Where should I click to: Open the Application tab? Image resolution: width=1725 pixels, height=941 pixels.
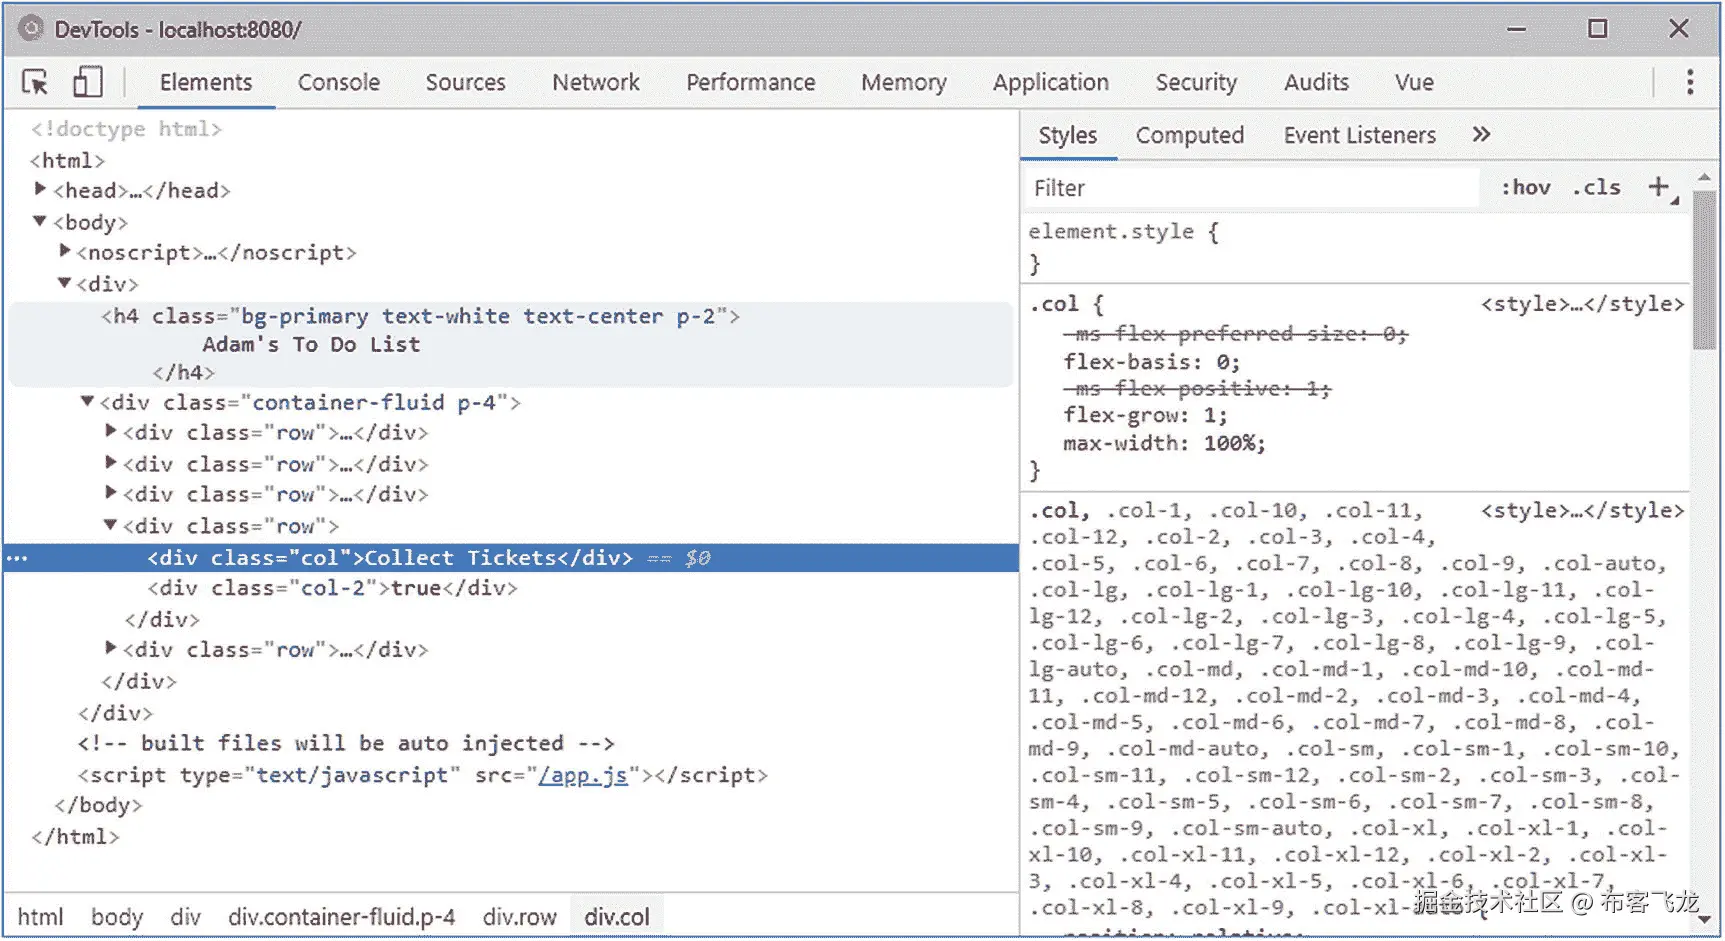[1051, 82]
